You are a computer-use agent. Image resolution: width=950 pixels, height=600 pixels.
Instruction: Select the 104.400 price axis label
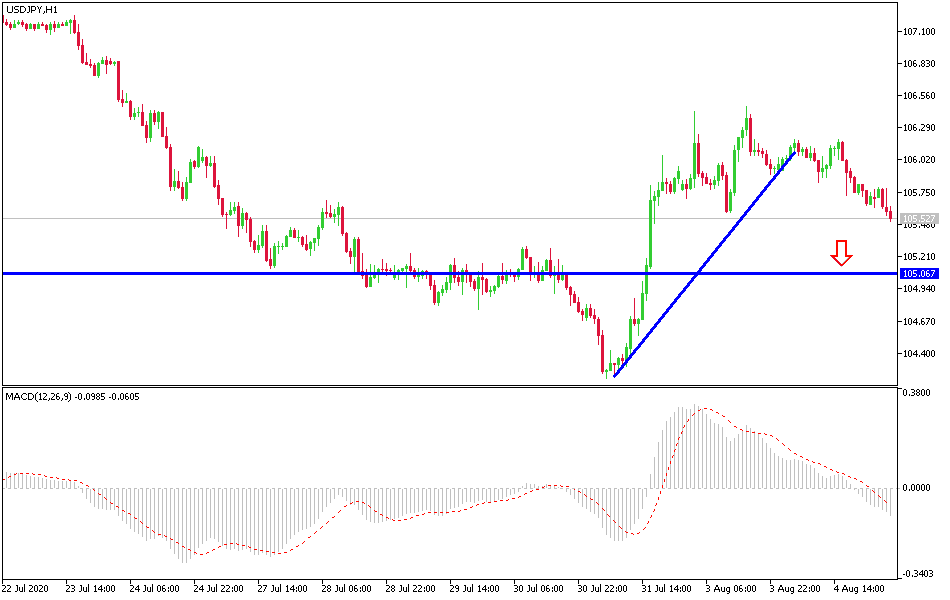coord(919,354)
